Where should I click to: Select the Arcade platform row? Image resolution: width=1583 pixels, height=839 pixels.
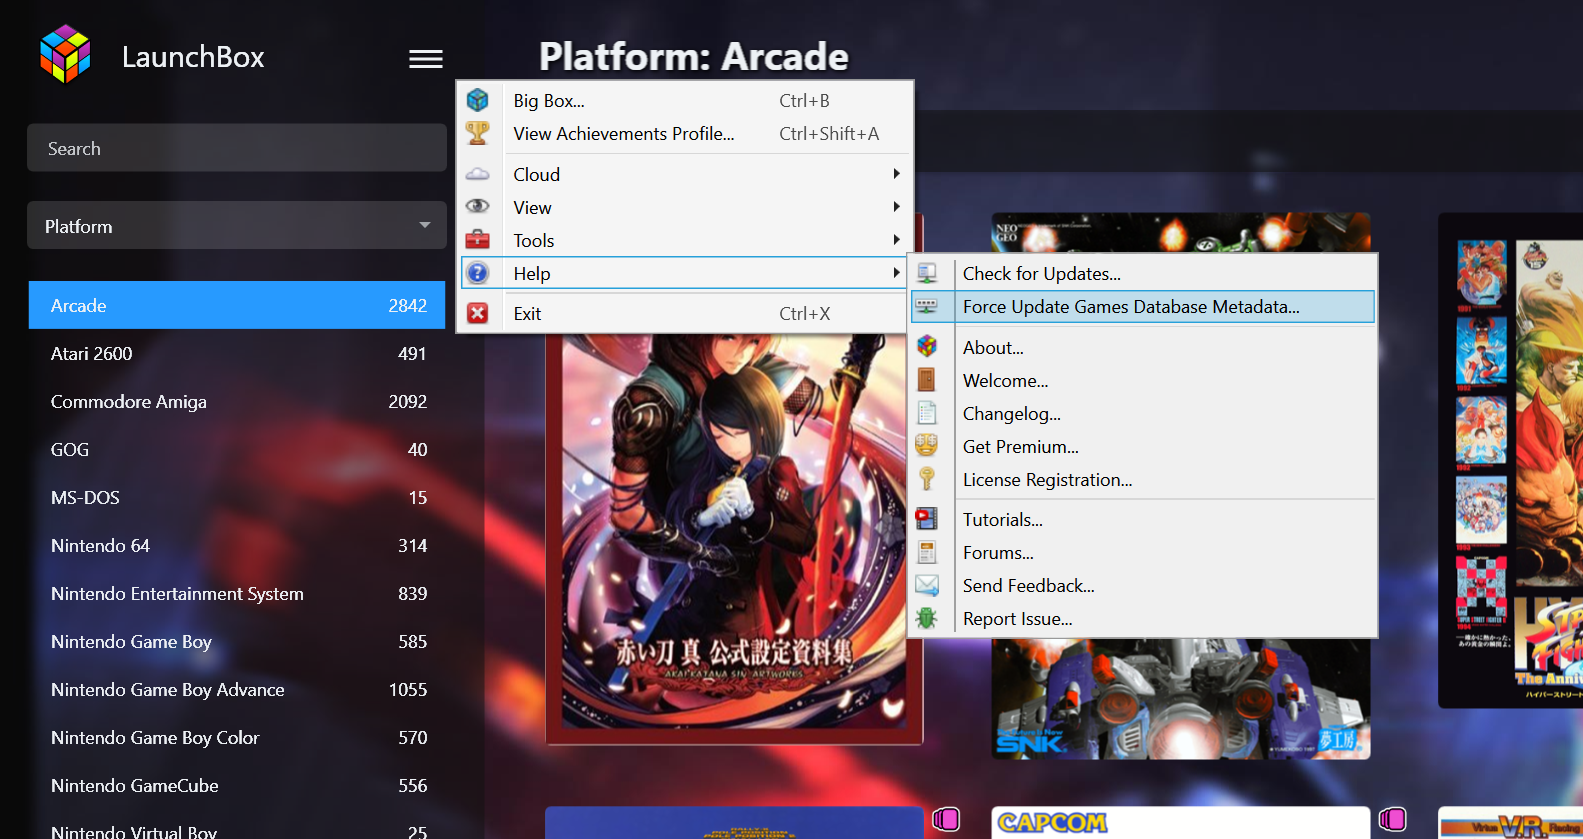pos(237,305)
